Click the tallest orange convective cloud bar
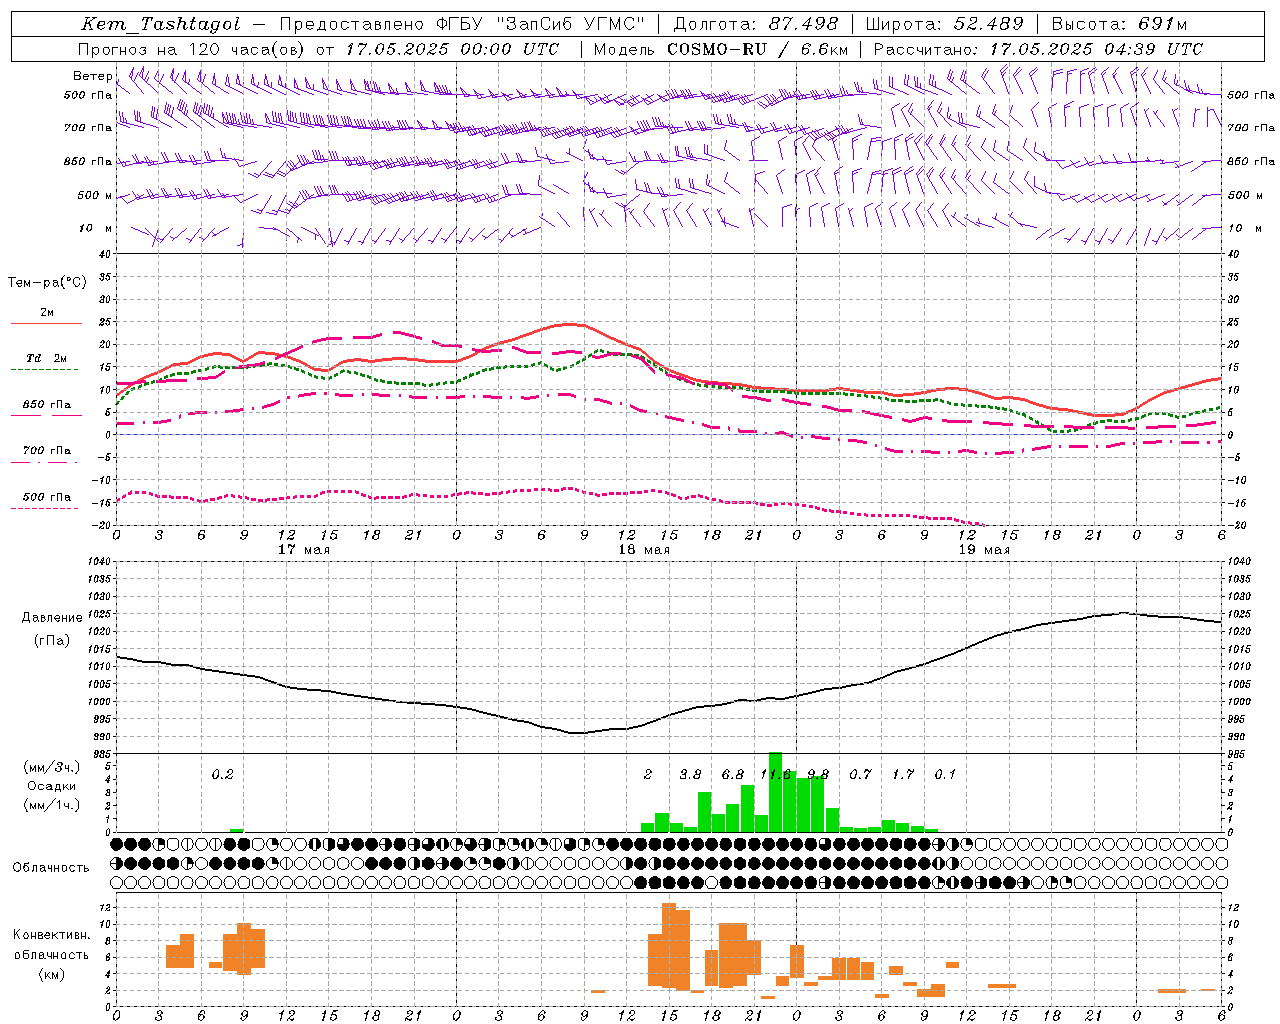The image size is (1280, 1024). [669, 945]
